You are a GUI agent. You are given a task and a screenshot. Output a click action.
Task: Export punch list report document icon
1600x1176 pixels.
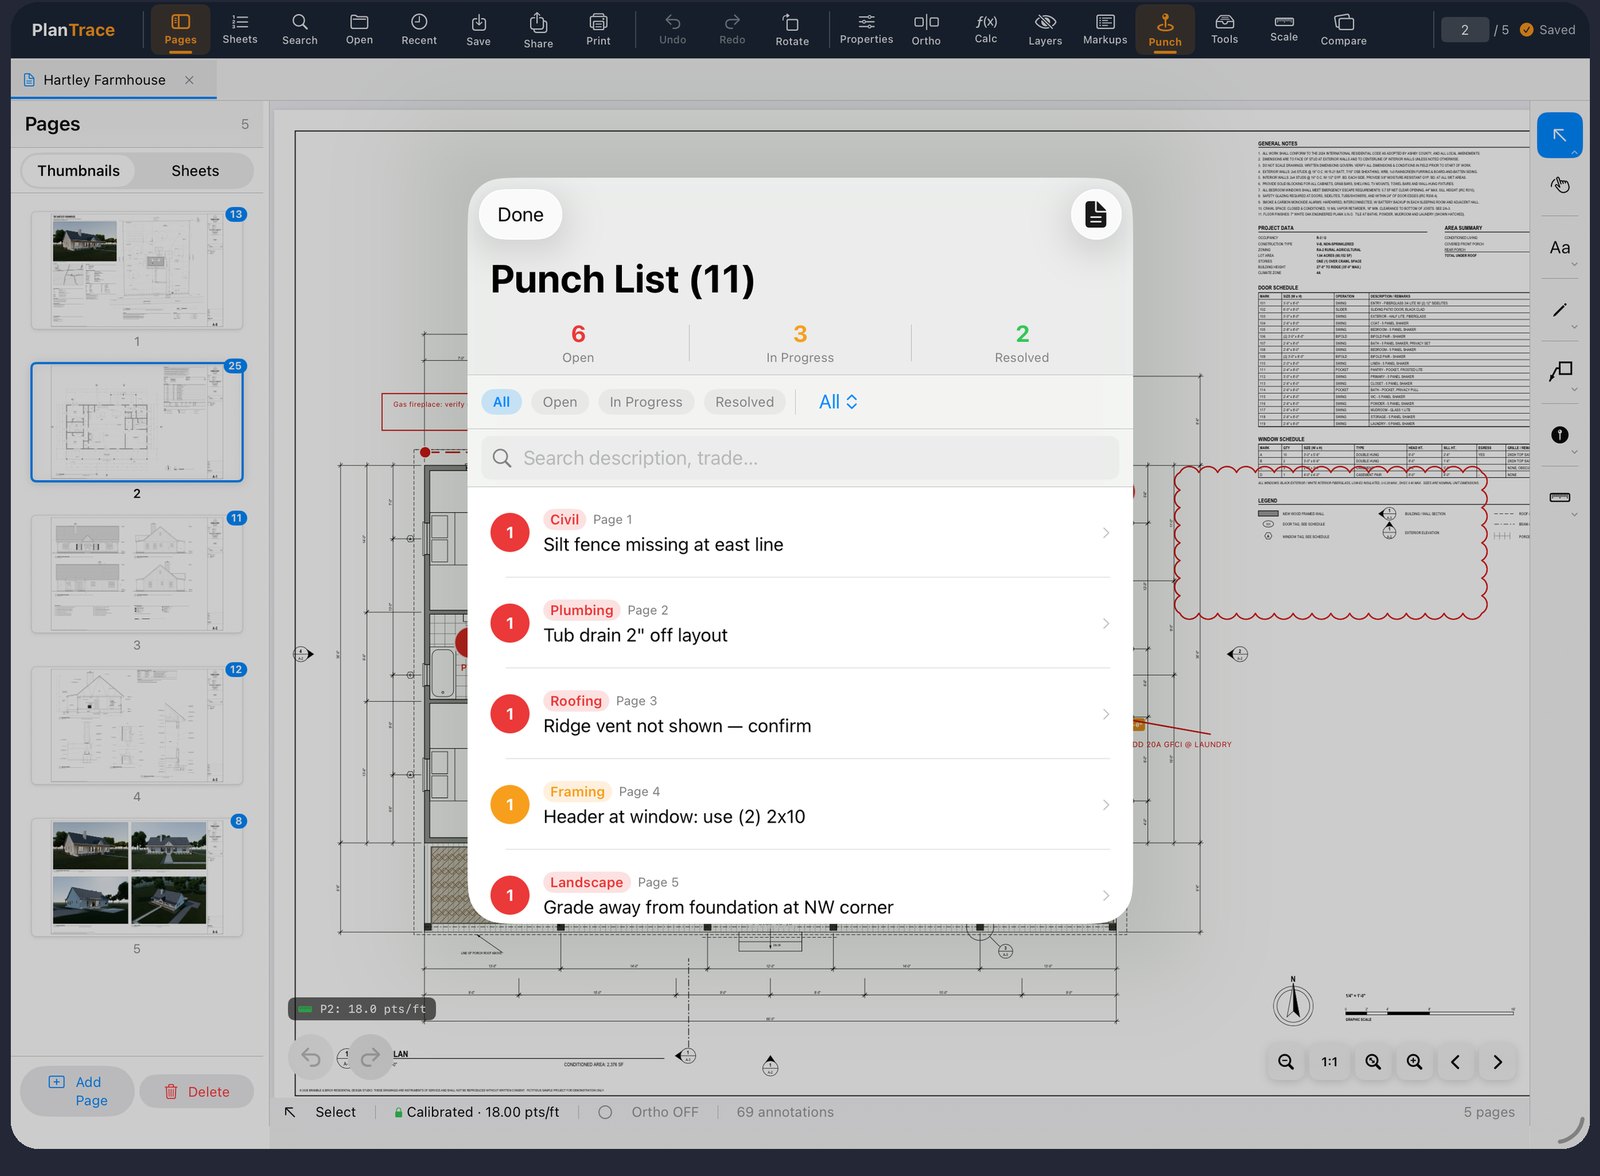[x=1096, y=214]
